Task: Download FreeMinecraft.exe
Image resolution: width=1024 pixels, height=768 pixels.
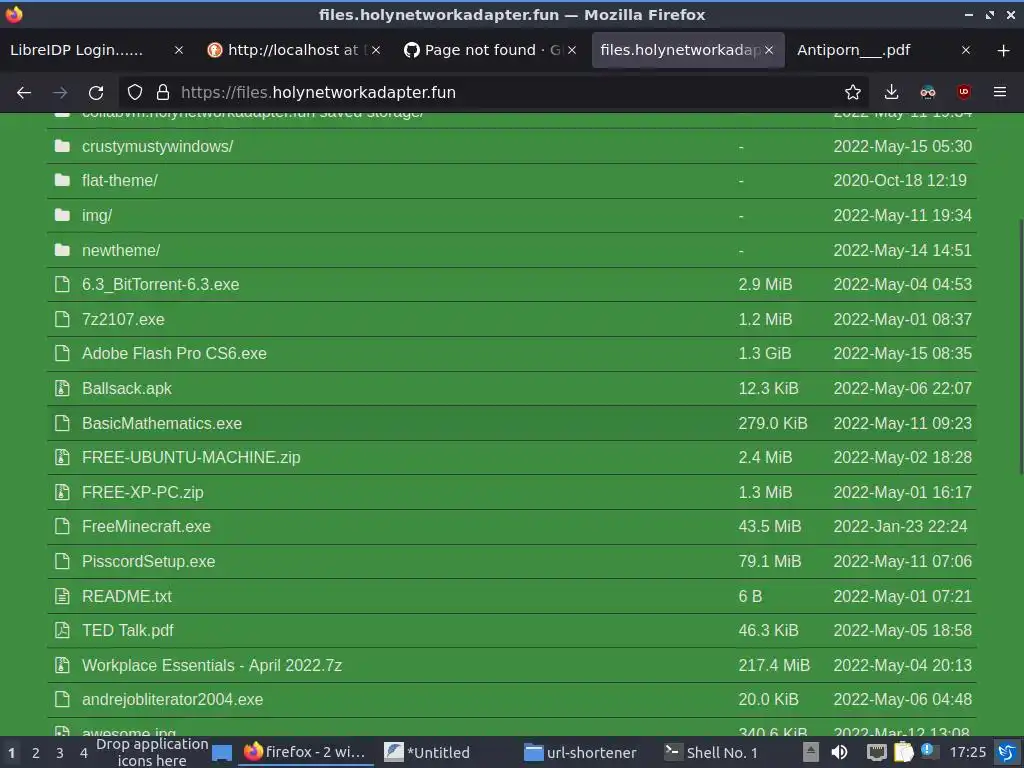Action: (x=146, y=526)
